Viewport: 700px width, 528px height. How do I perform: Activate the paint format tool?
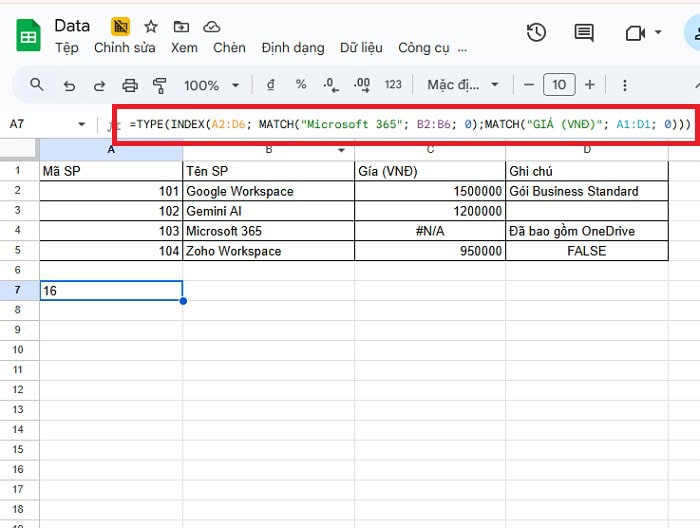click(x=159, y=85)
